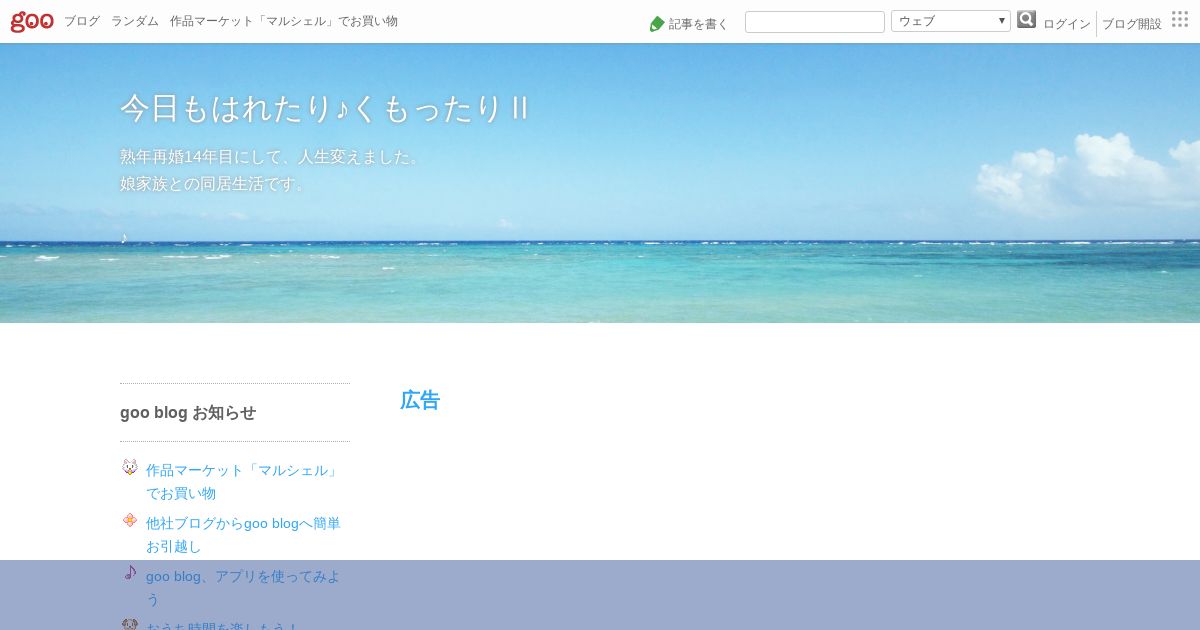Image resolution: width=1200 pixels, height=630 pixels.
Task: Click the dog face icon beside マルシェル link
Action: (x=130, y=467)
